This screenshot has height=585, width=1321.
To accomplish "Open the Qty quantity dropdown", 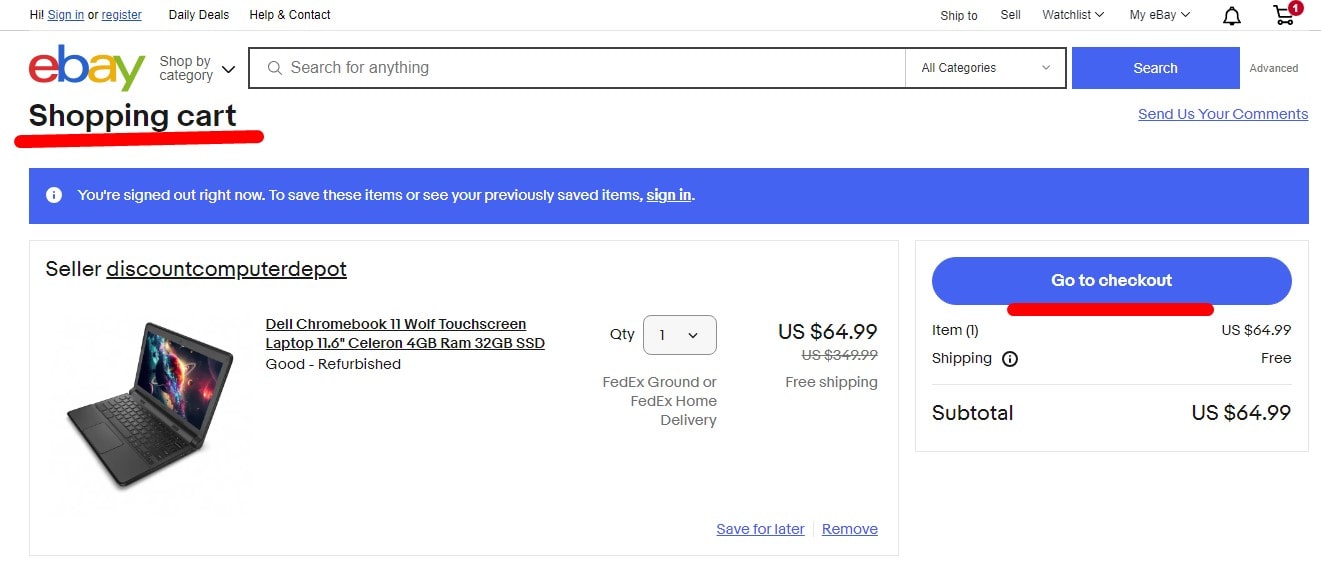I will 680,335.
